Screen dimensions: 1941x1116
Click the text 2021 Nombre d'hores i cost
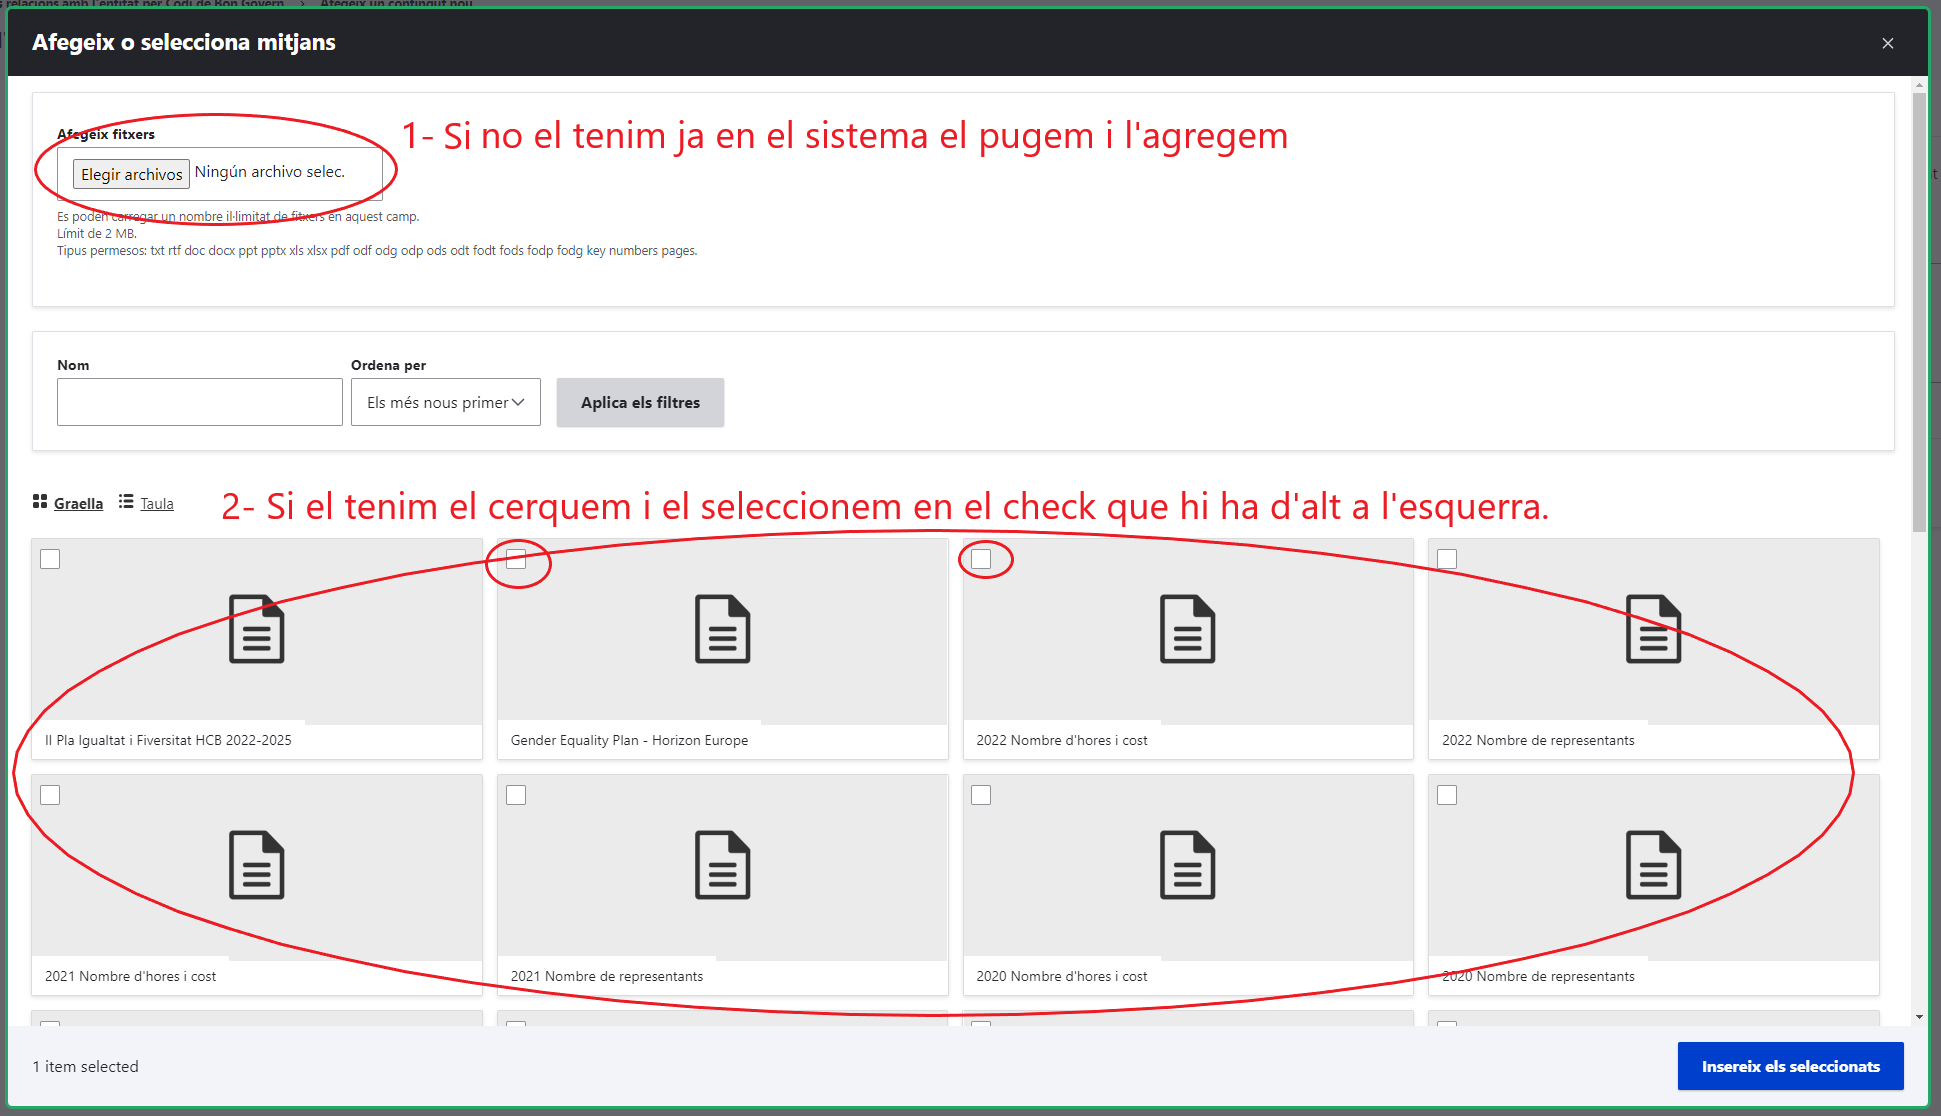(130, 976)
